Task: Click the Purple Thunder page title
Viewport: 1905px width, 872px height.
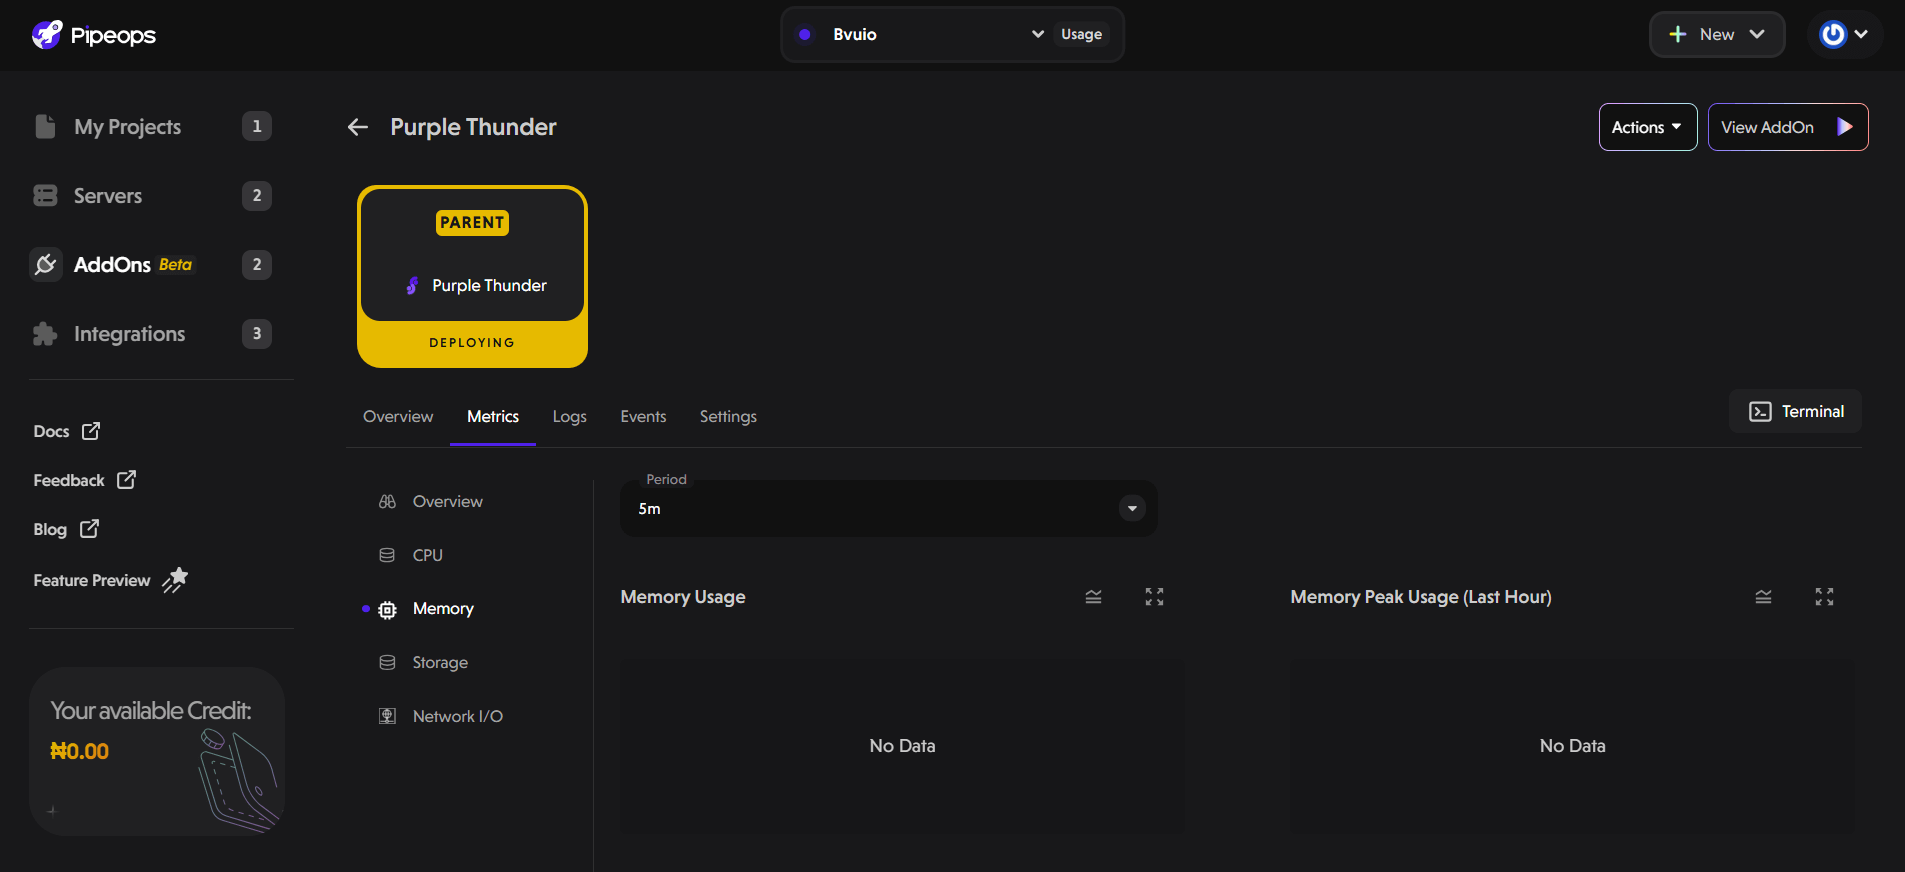Action: click(473, 127)
